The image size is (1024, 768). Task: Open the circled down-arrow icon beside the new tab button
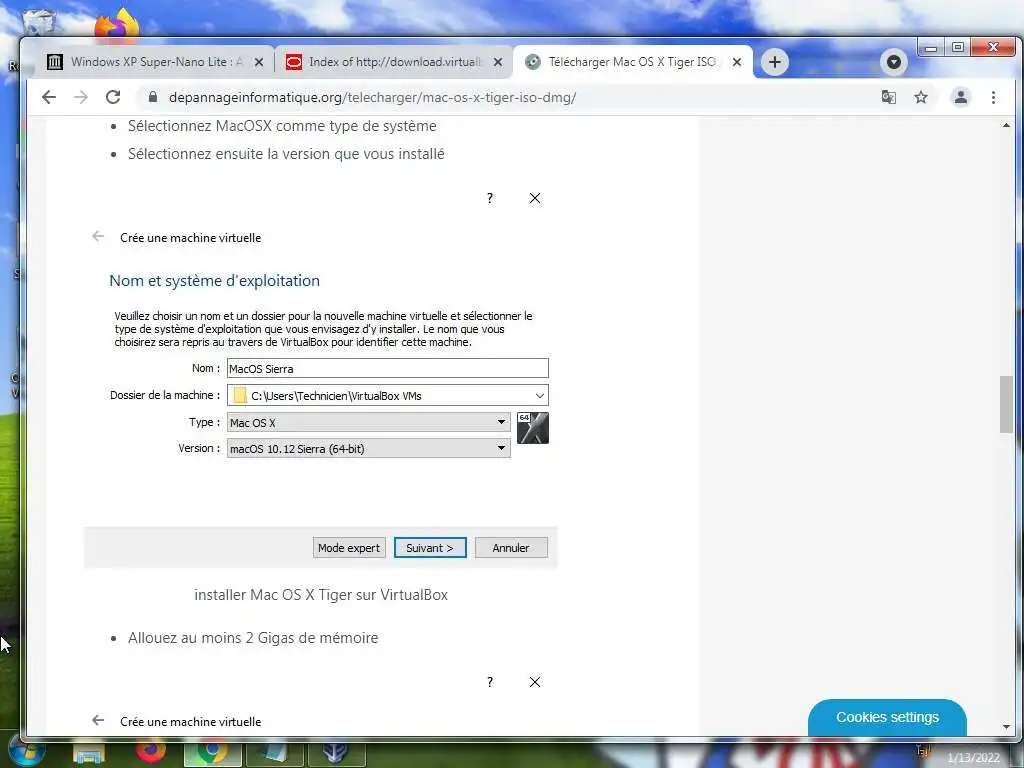pyautogui.click(x=894, y=62)
